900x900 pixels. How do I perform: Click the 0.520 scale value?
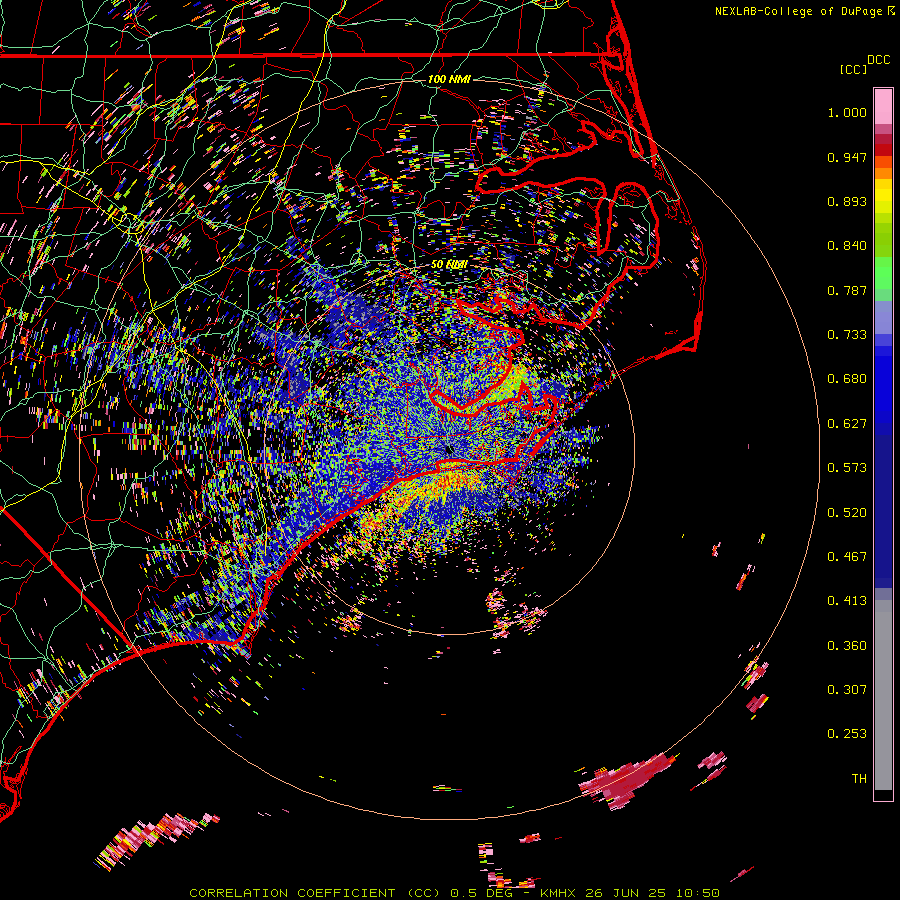click(x=847, y=513)
